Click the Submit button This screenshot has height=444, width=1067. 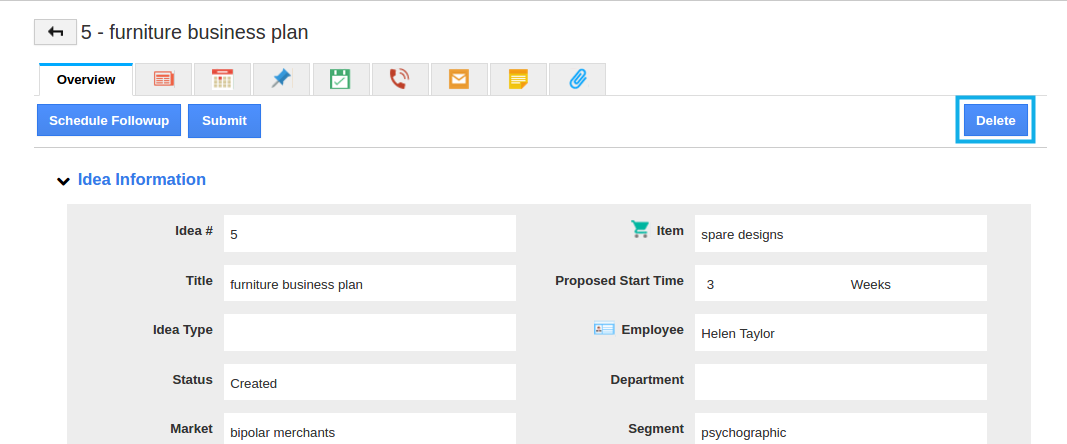225,121
